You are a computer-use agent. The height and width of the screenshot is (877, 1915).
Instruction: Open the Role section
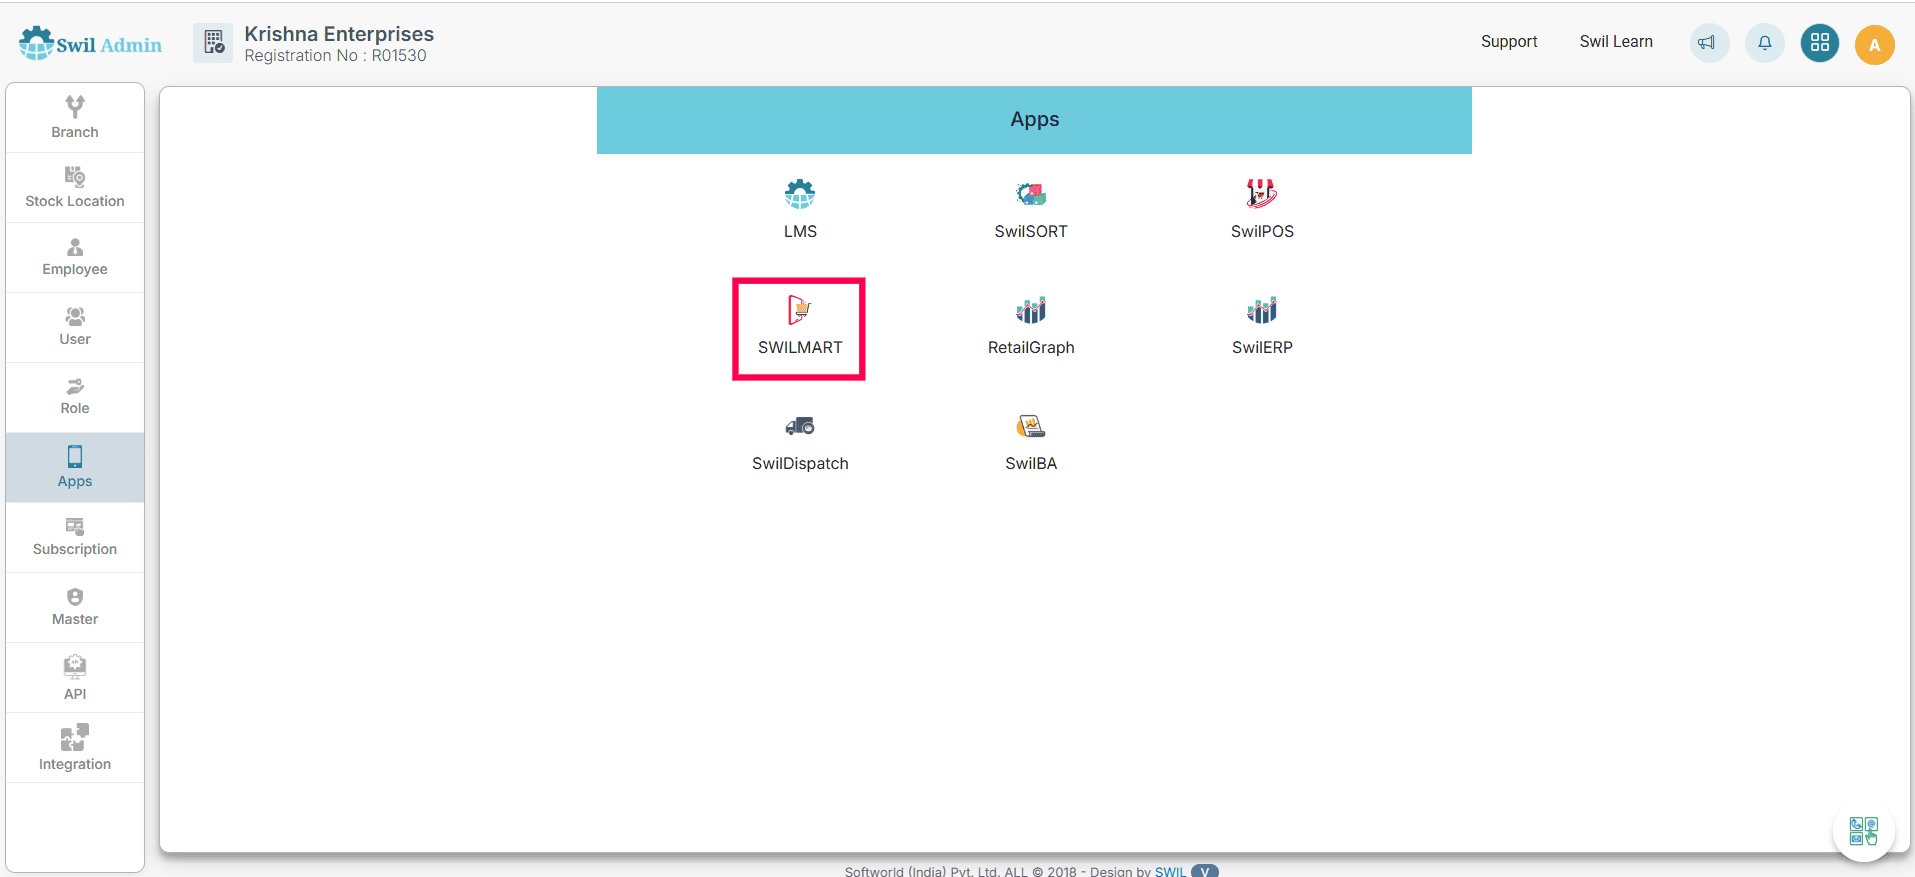75,397
